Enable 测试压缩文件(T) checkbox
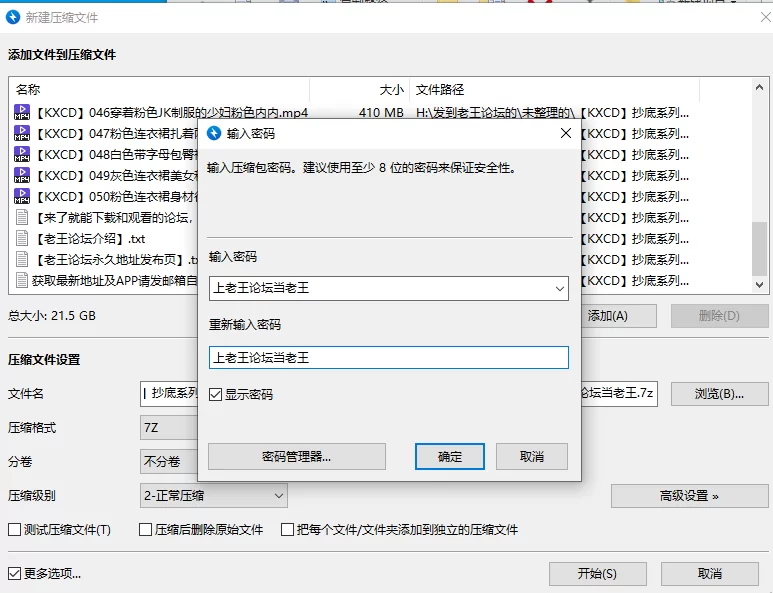The height and width of the screenshot is (593, 773). 14,530
